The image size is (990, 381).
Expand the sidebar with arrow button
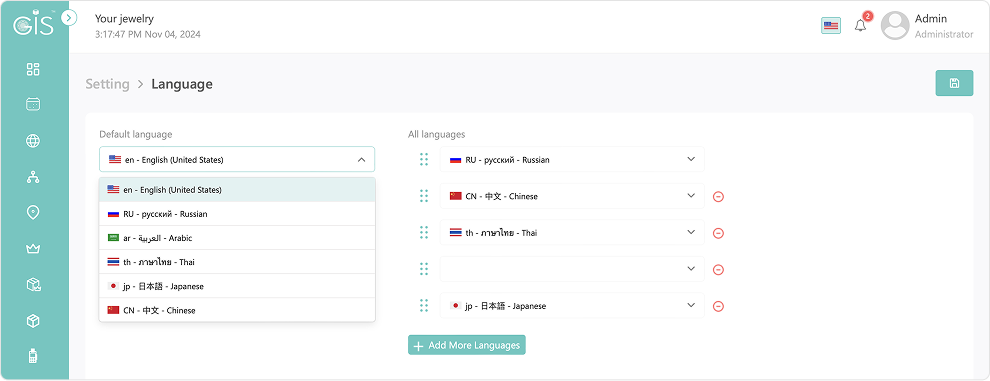coord(69,18)
